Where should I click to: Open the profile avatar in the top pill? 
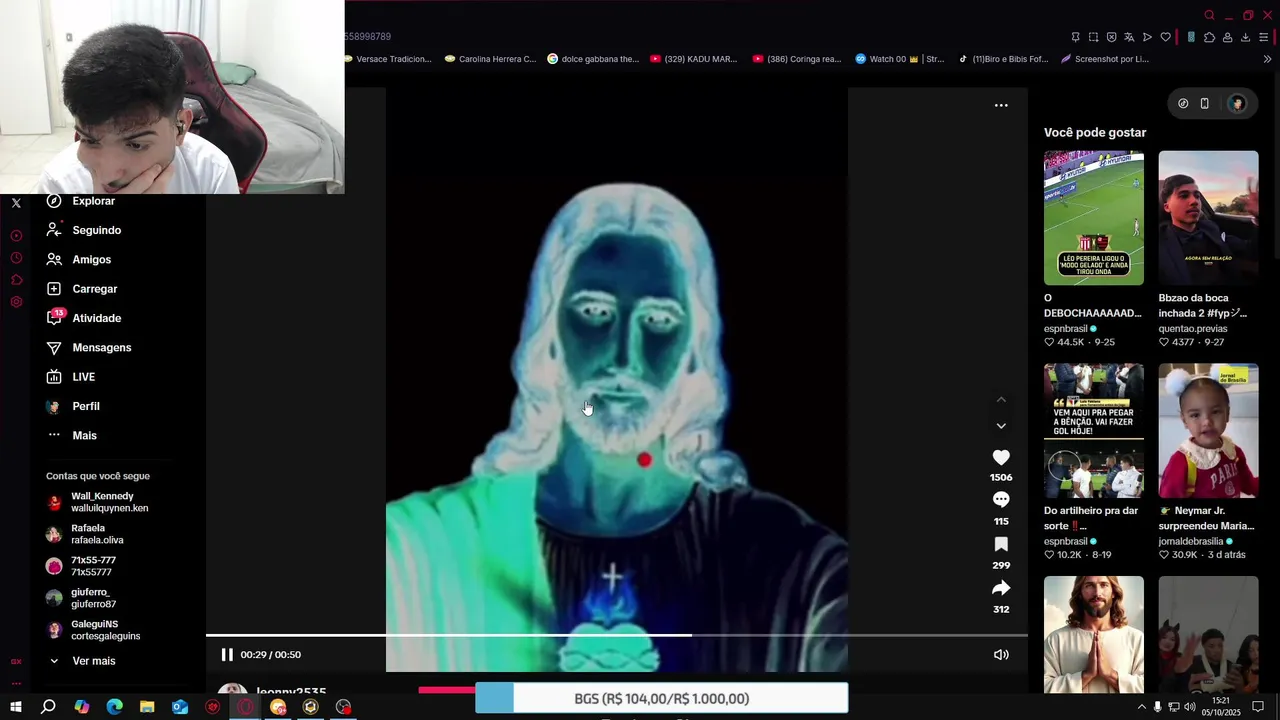point(1237,103)
